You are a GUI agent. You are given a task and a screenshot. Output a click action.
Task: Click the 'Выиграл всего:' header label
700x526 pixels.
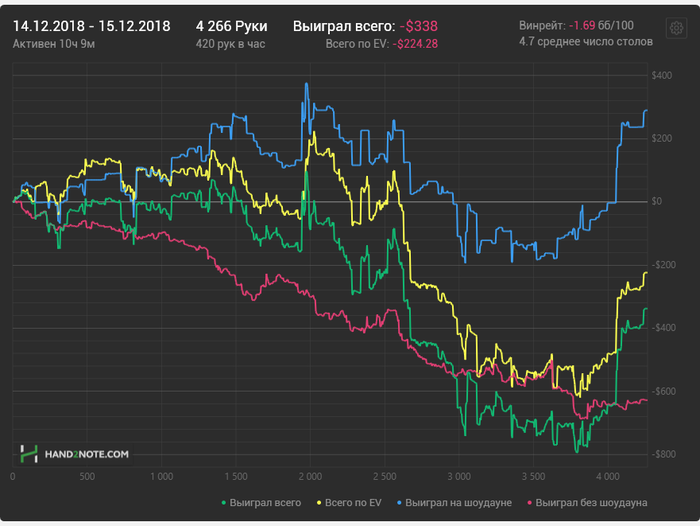pos(344,26)
